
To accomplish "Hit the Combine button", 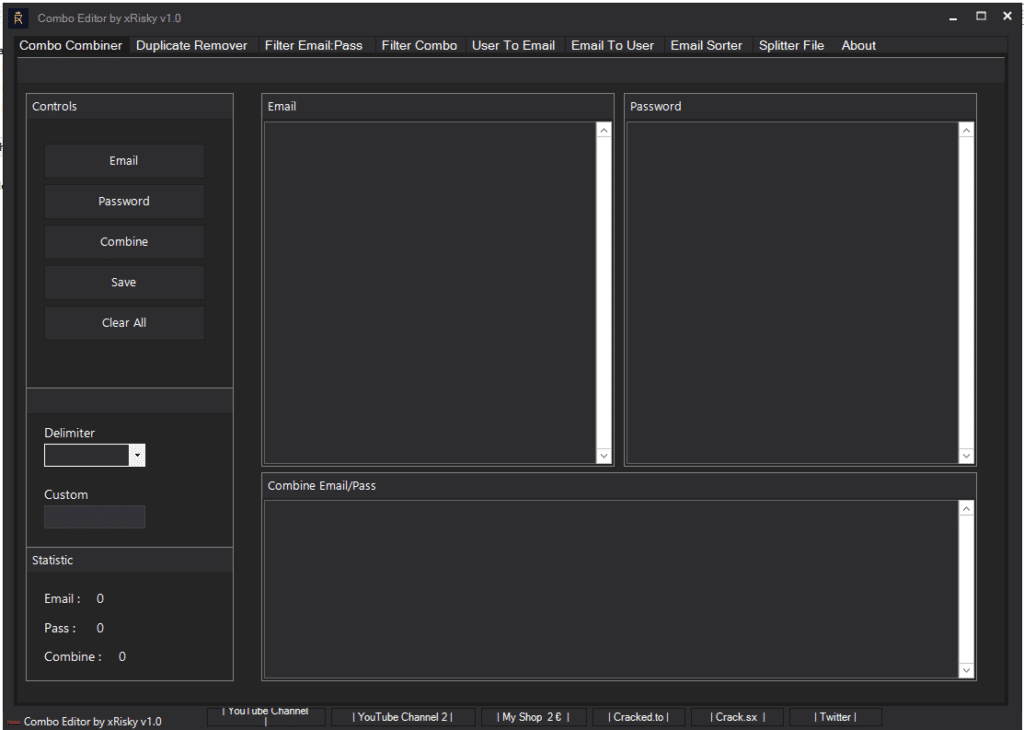I will tap(124, 242).
